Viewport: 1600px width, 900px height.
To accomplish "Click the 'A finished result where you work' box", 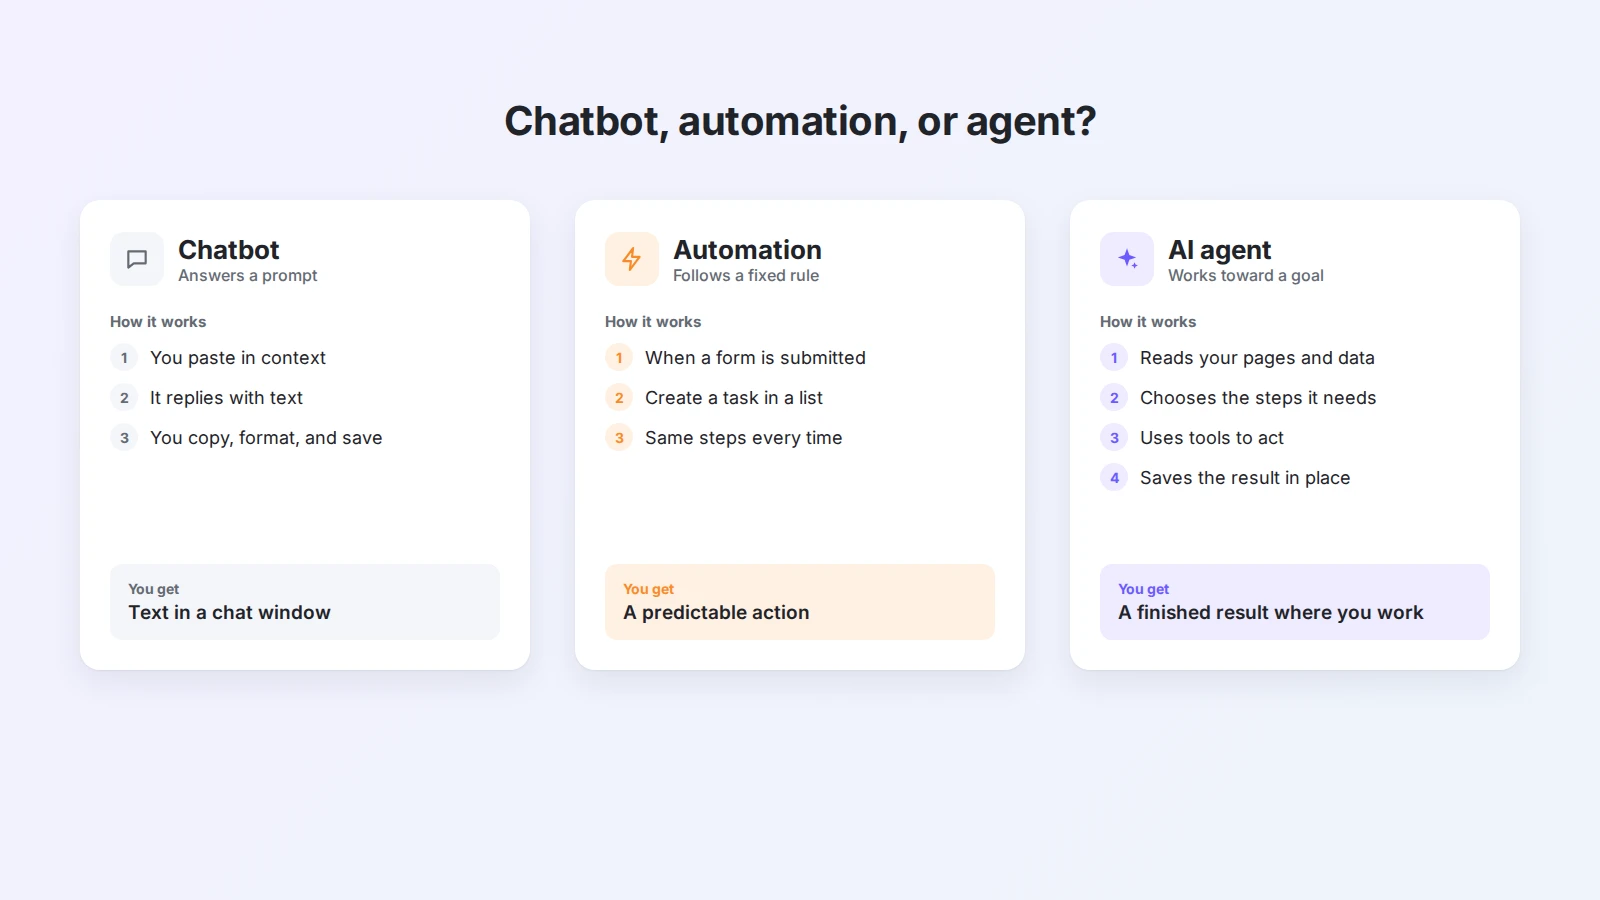I will pos(1295,602).
